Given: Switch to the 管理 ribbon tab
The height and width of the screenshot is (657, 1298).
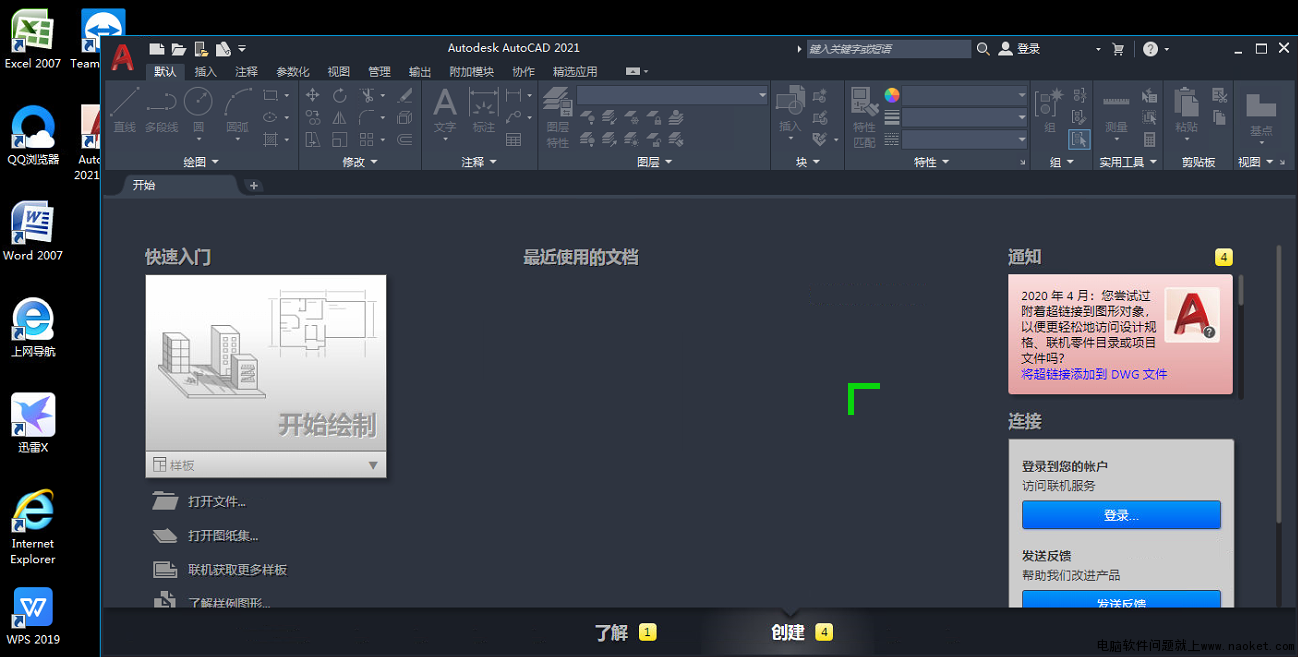Looking at the screenshot, I should (379, 72).
